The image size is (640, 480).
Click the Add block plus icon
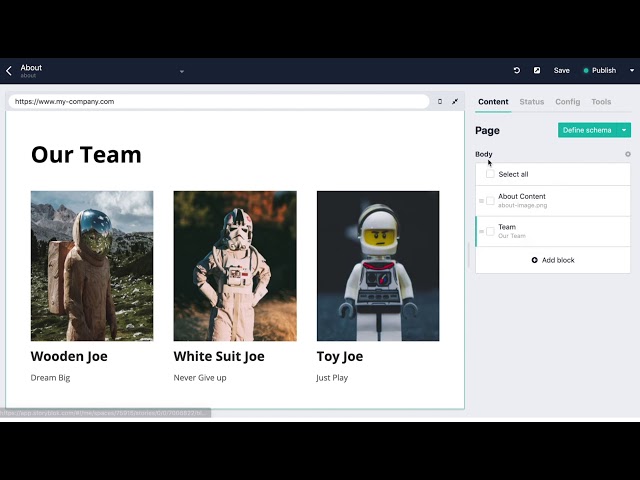tap(534, 260)
